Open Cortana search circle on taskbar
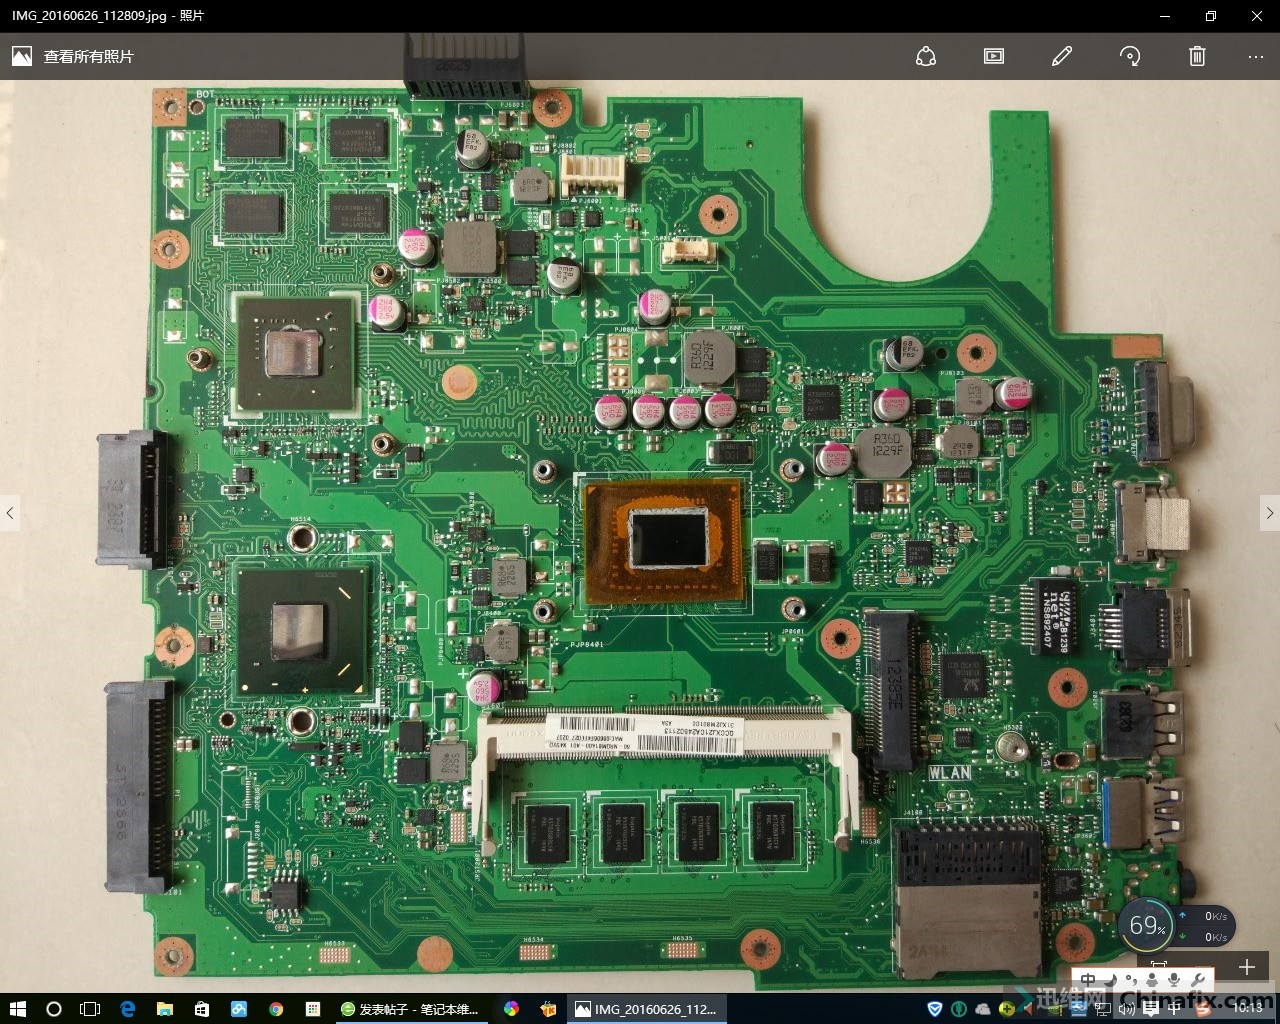The height and width of the screenshot is (1024, 1280). 54,1009
